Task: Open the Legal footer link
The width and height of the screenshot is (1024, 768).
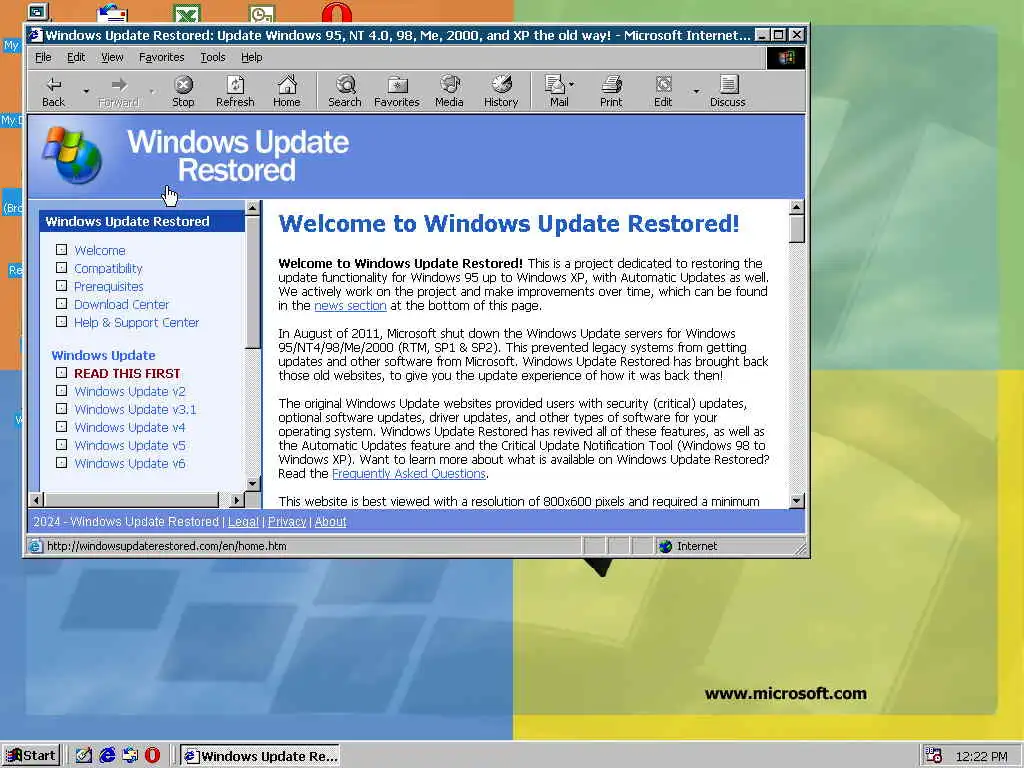Action: pyautogui.click(x=243, y=522)
